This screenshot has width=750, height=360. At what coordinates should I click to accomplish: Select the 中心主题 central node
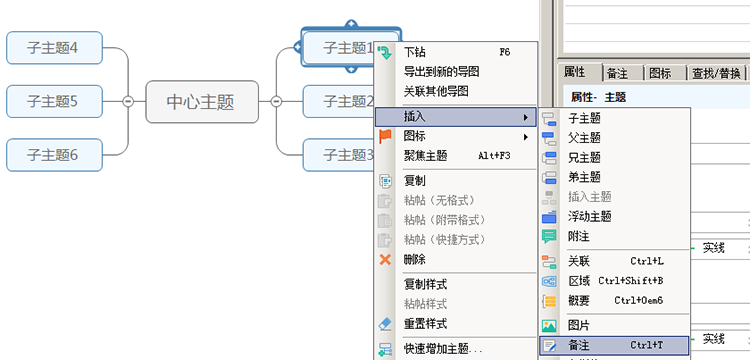(x=202, y=102)
